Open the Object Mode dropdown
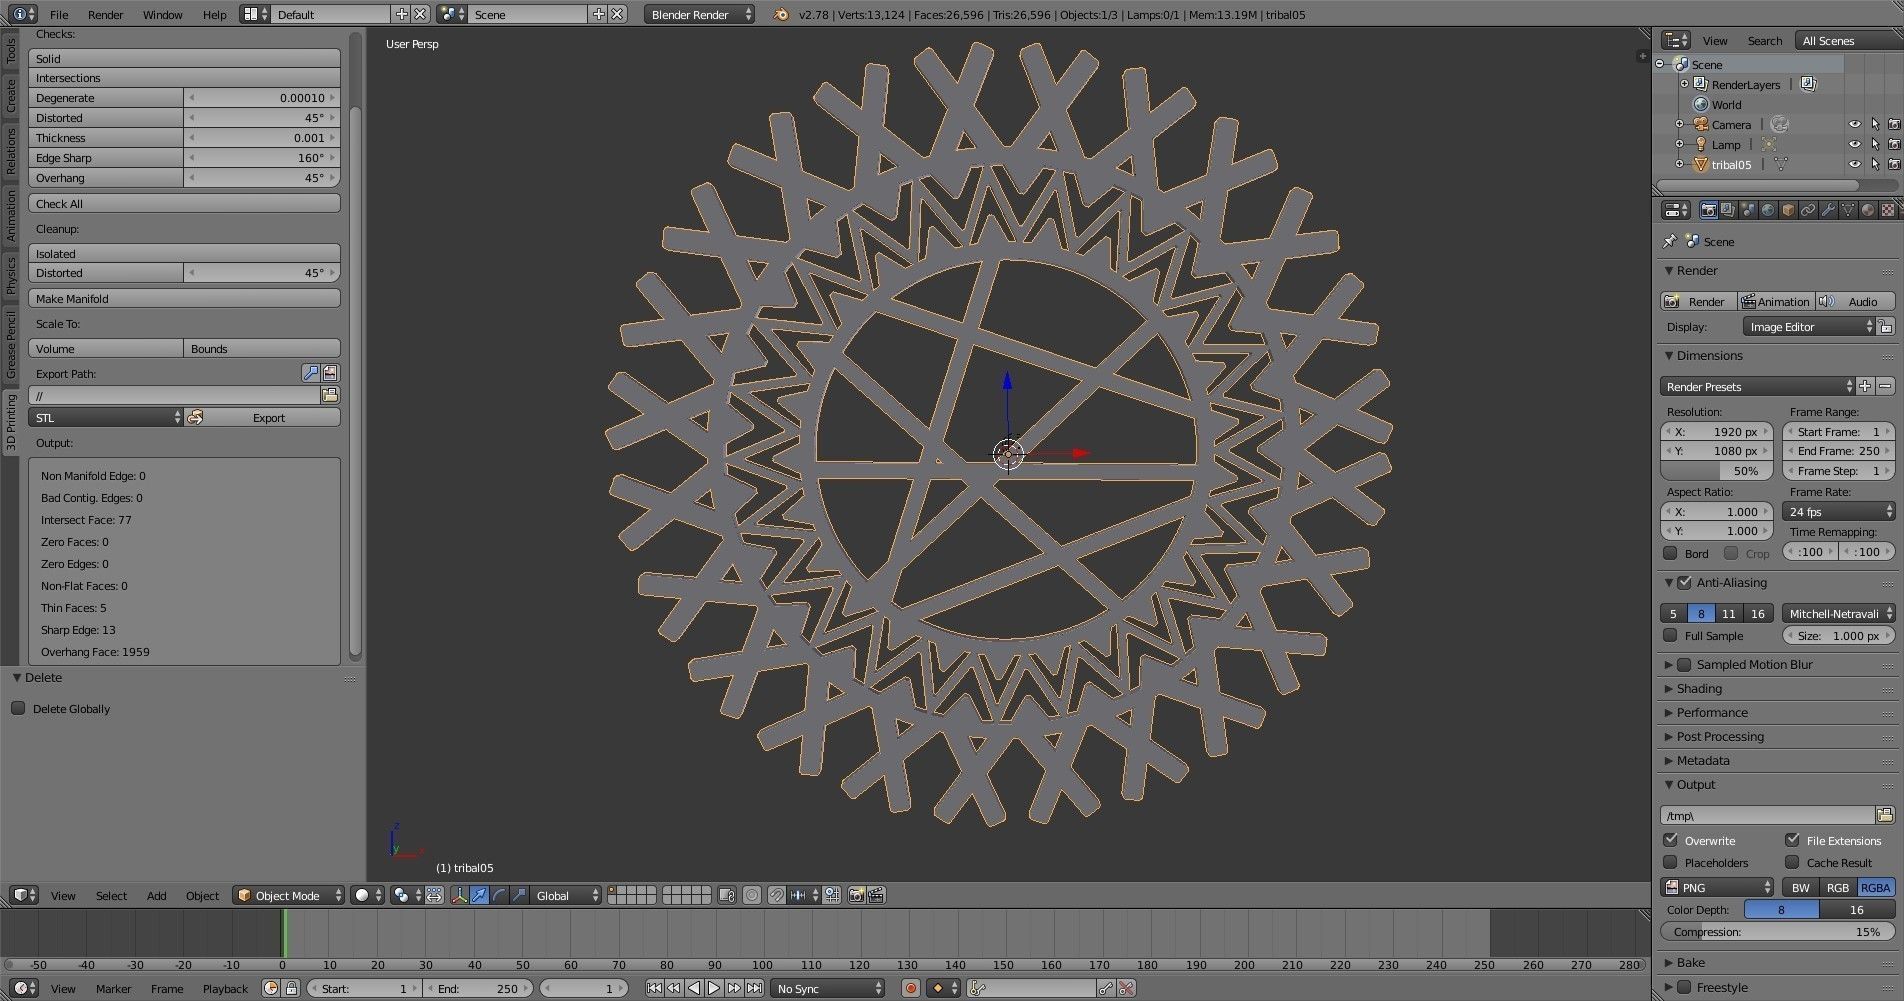Image resolution: width=1904 pixels, height=1001 pixels. click(288, 895)
